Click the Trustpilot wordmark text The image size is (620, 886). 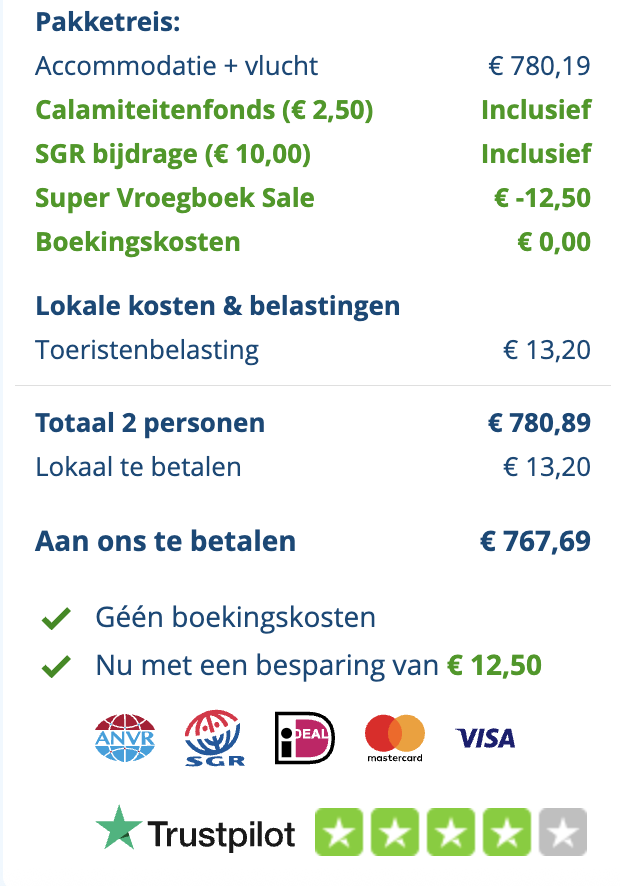[221, 835]
